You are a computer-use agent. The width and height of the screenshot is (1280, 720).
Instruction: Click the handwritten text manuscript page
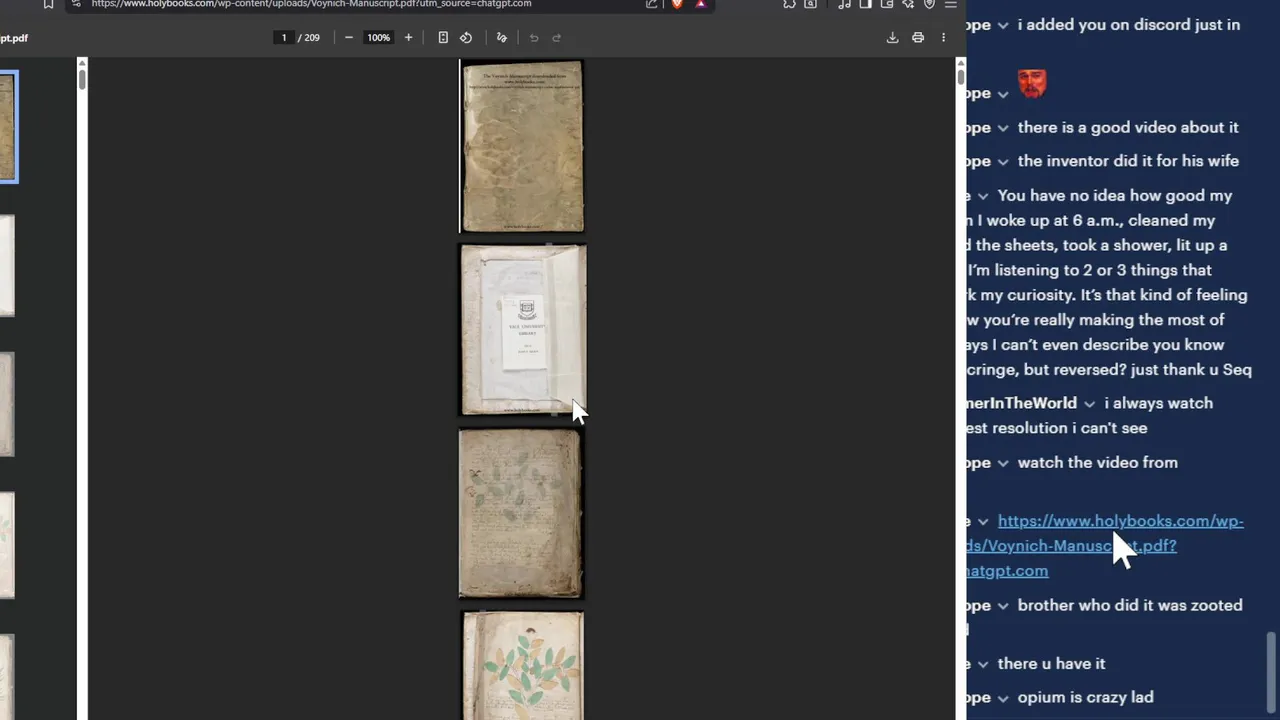[x=521, y=514]
